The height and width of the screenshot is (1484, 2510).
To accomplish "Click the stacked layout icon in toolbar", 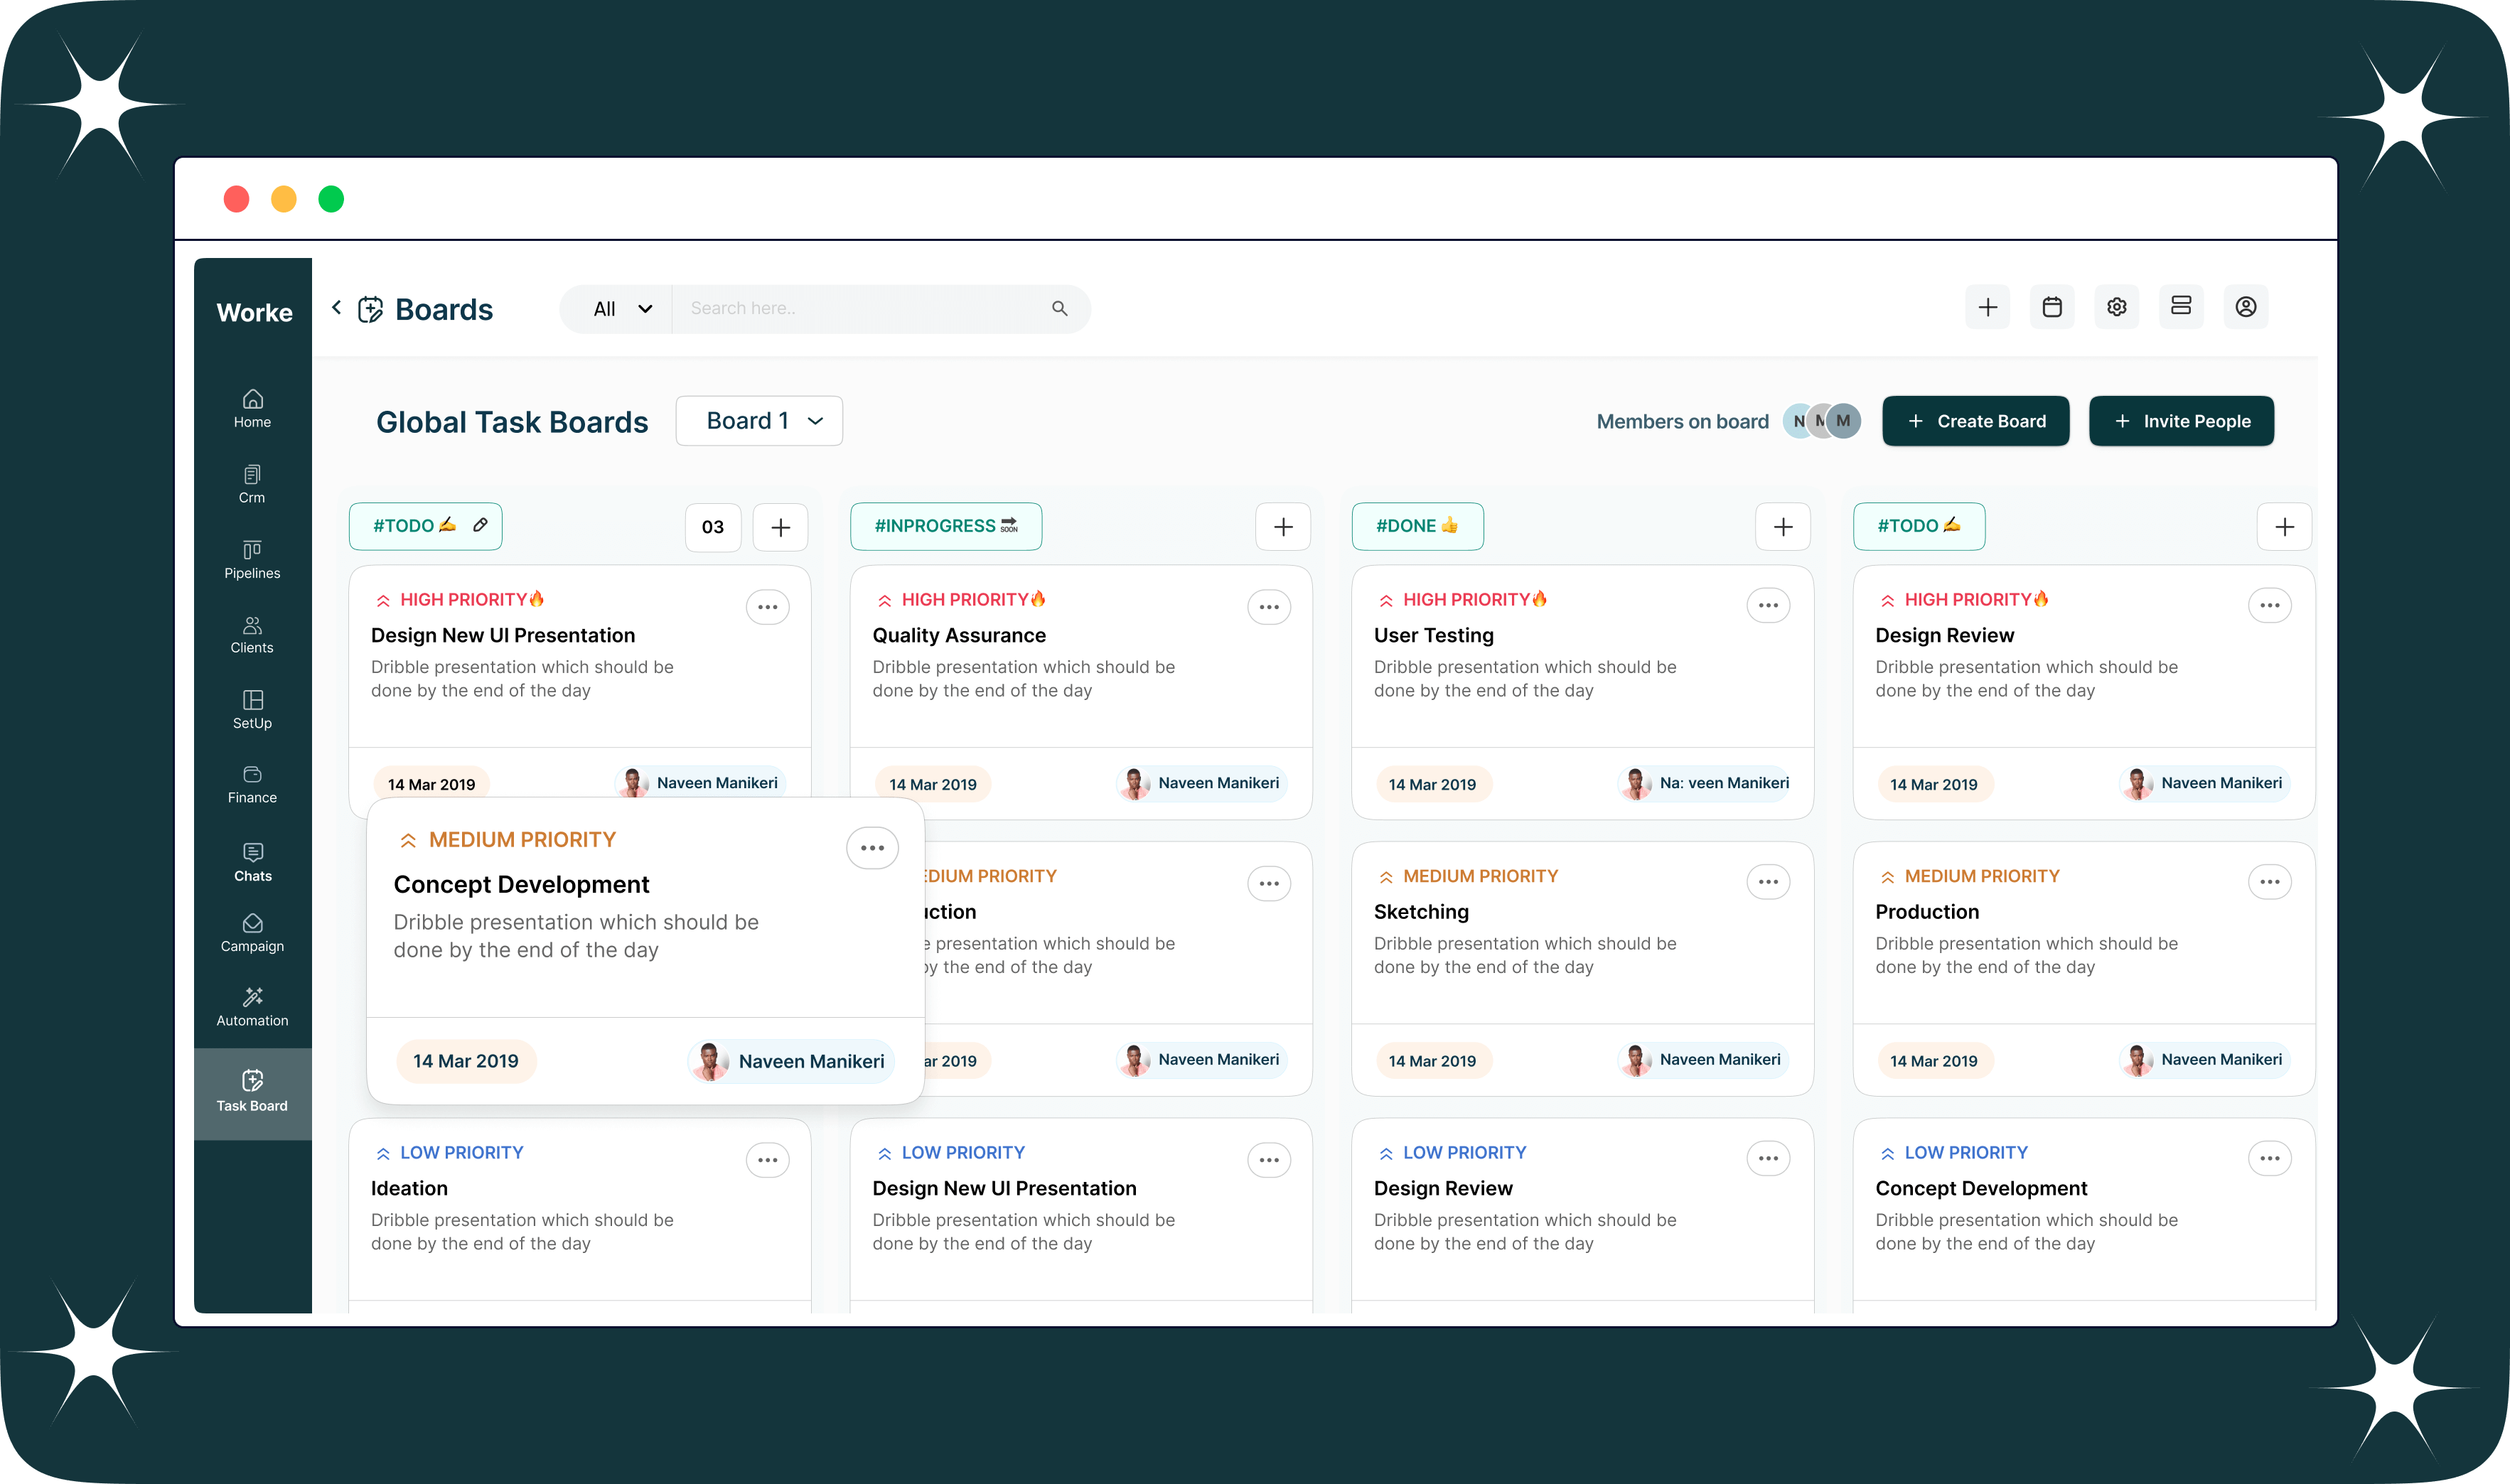I will 2181,307.
